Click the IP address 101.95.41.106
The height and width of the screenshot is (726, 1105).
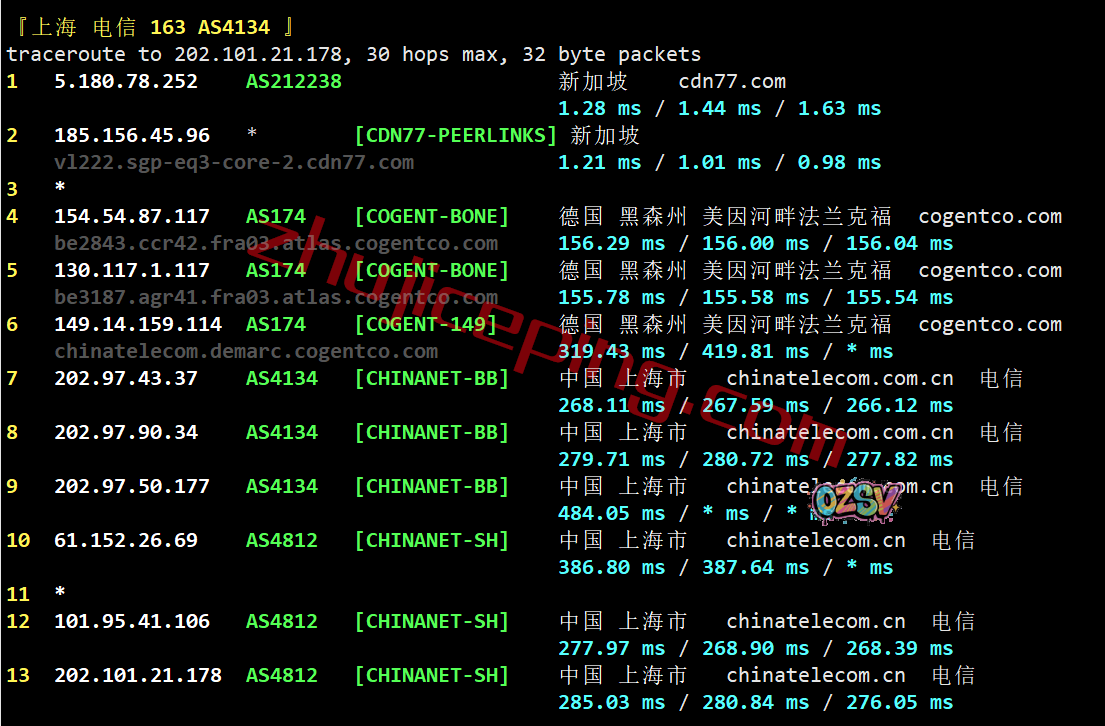(132, 621)
